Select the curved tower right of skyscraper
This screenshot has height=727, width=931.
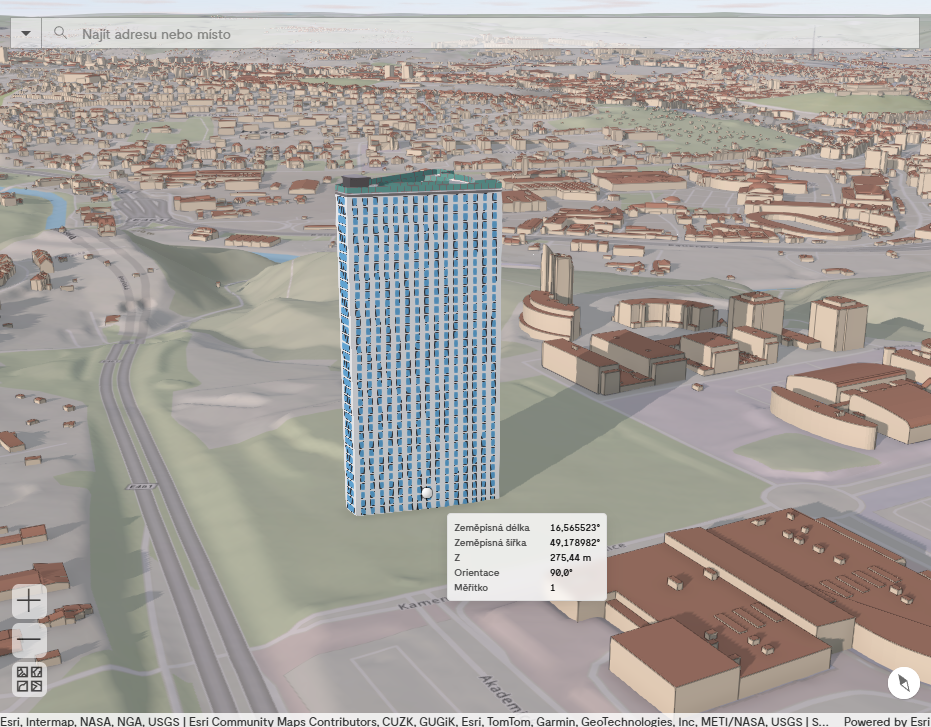(x=556, y=273)
